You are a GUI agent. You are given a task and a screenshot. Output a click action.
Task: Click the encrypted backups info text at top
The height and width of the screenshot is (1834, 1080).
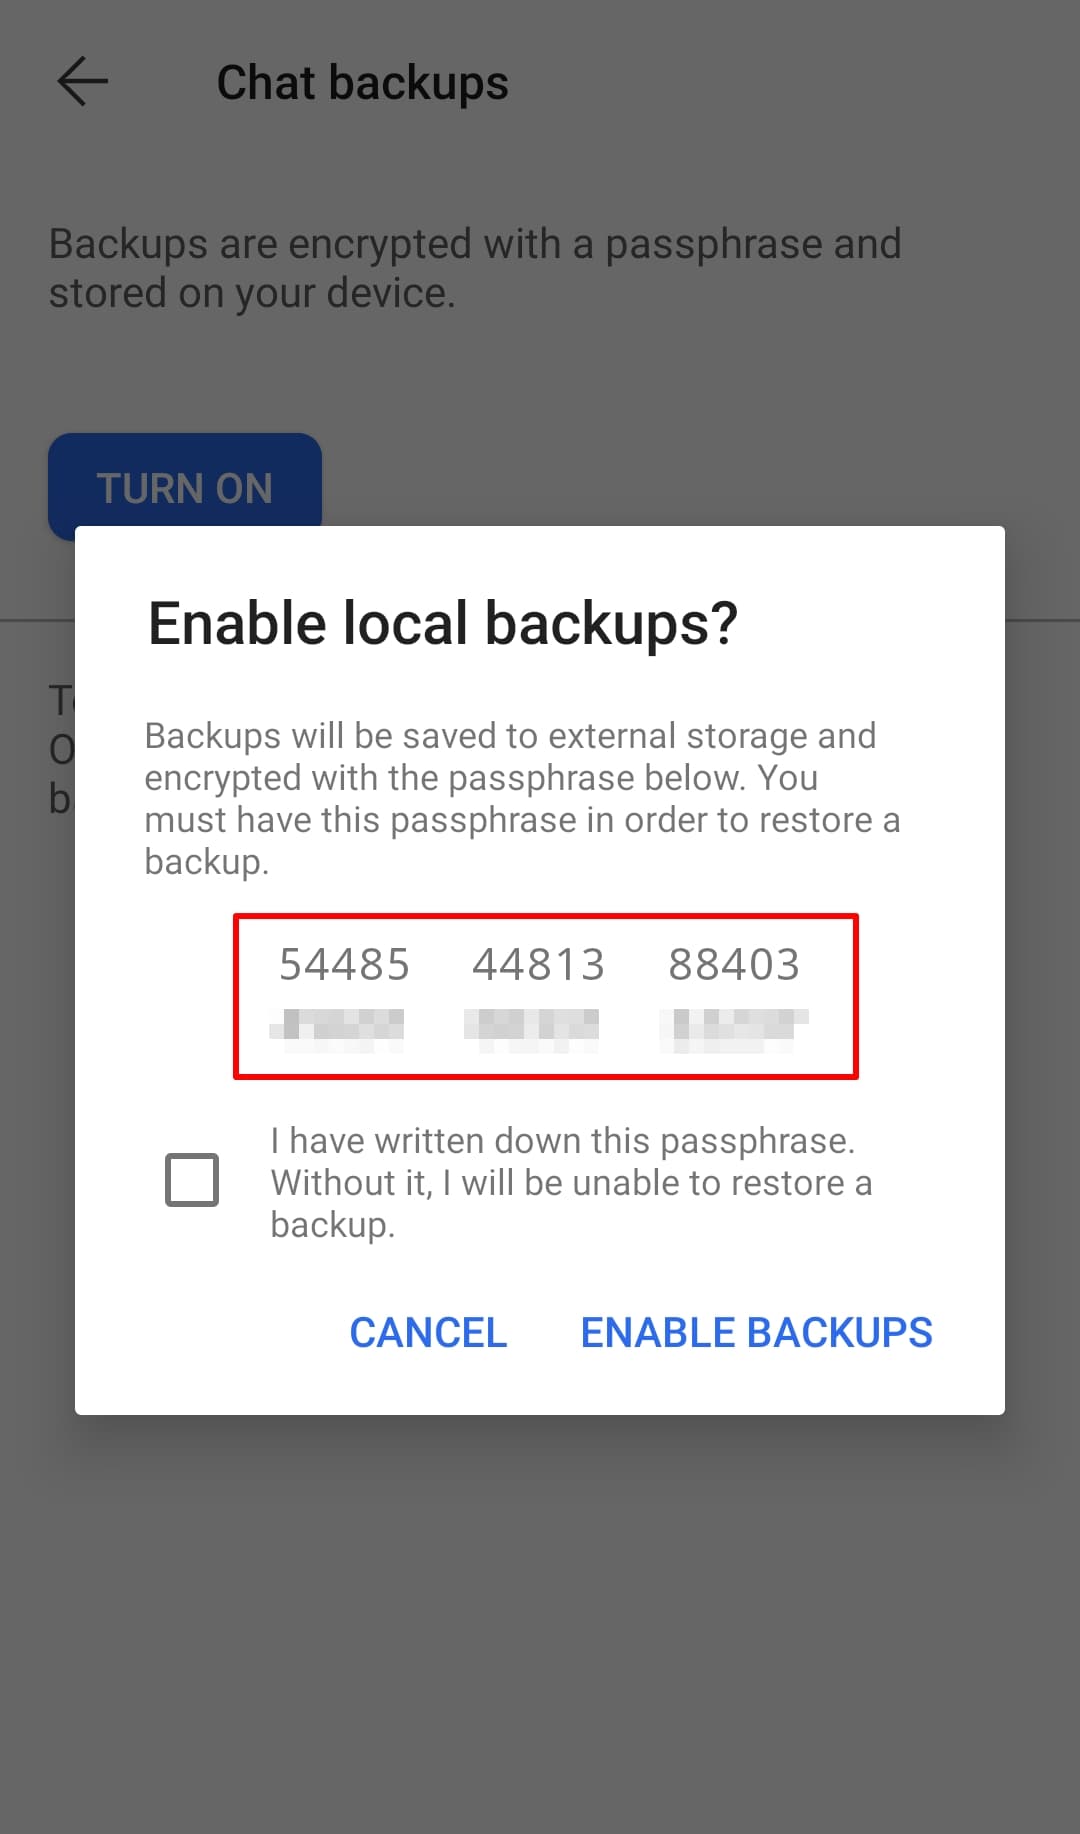475,267
